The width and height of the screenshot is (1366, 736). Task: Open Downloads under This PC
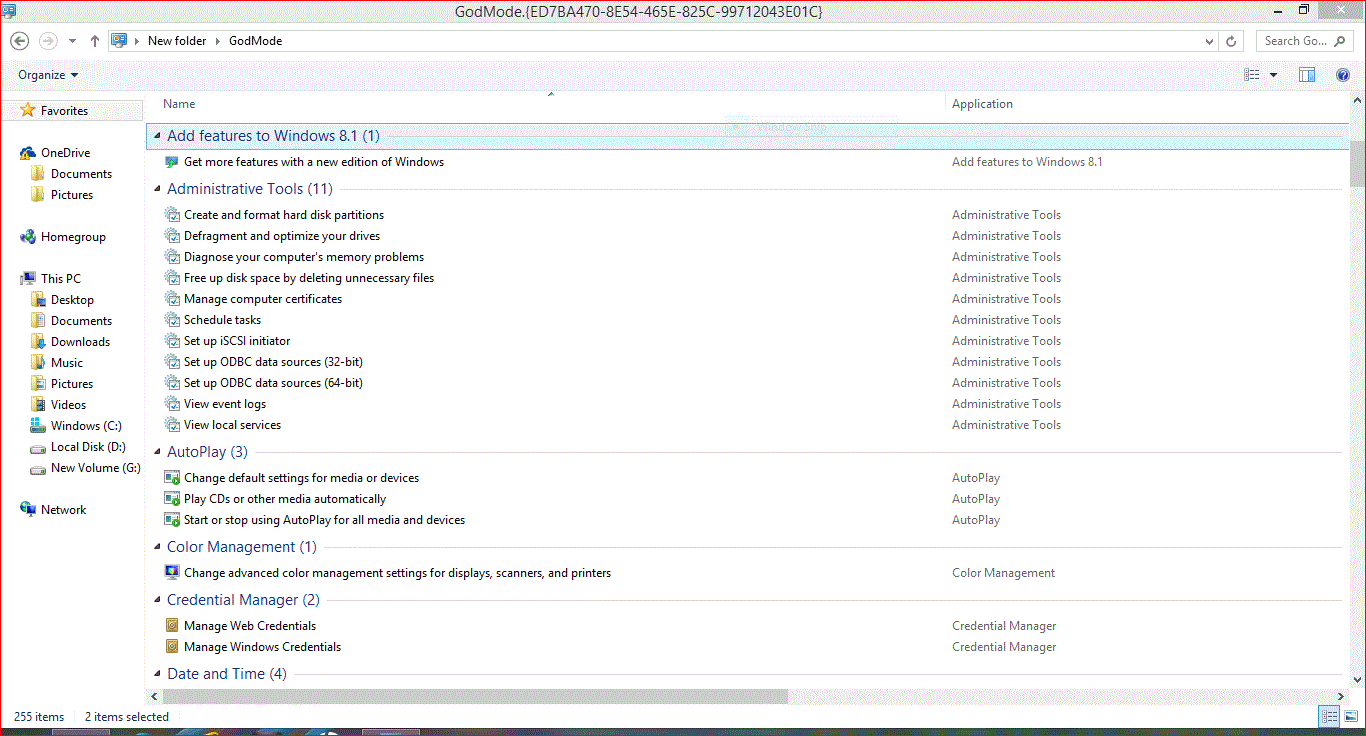[80, 342]
